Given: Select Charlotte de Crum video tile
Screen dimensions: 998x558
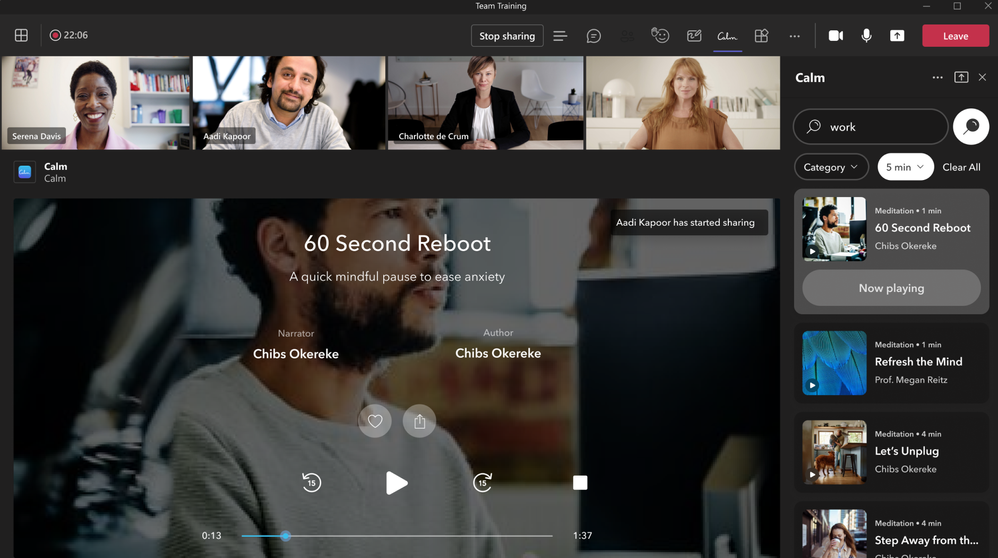Looking at the screenshot, I should (486, 103).
